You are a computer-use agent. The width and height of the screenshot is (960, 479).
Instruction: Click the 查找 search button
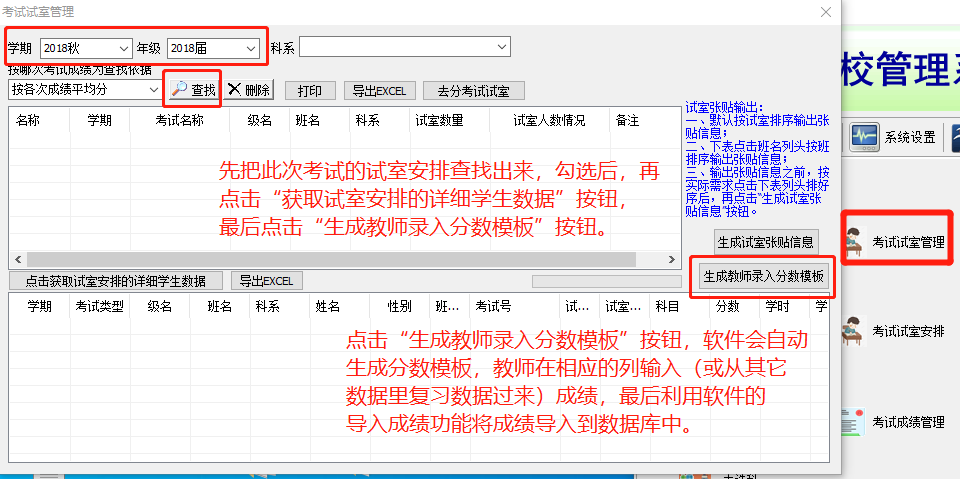[193, 90]
